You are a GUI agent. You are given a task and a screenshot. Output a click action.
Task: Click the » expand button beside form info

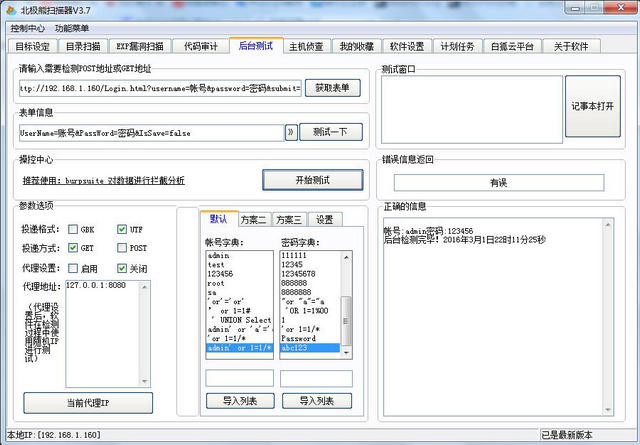pyautogui.click(x=291, y=132)
